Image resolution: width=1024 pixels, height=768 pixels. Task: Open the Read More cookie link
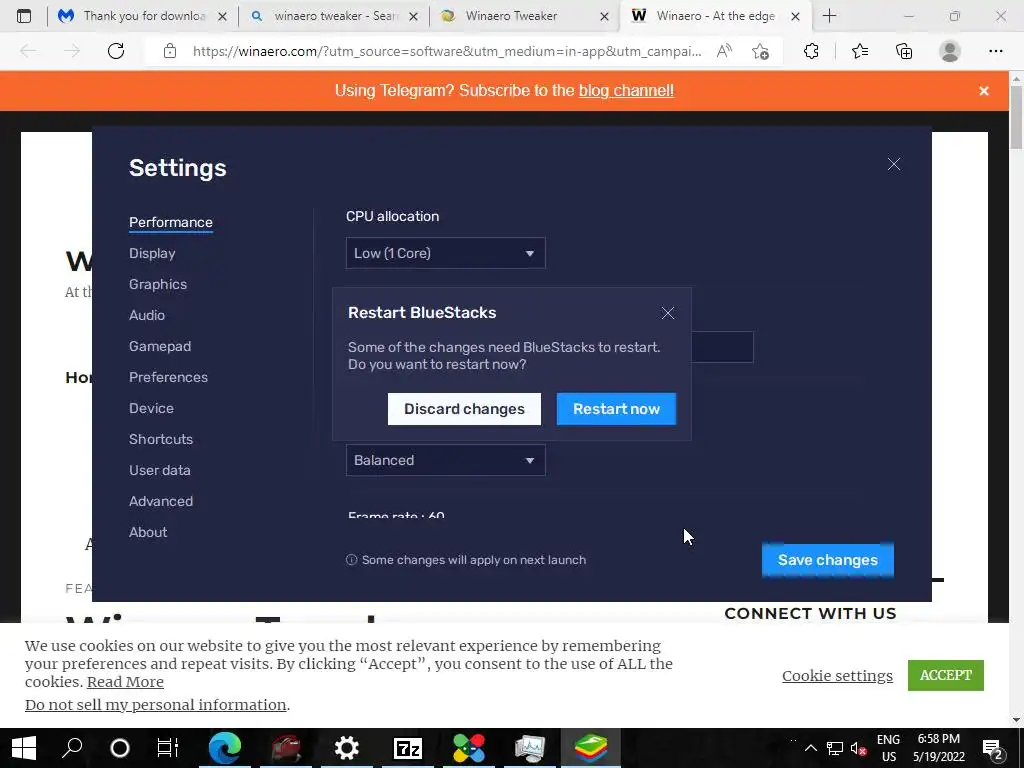[x=125, y=682]
